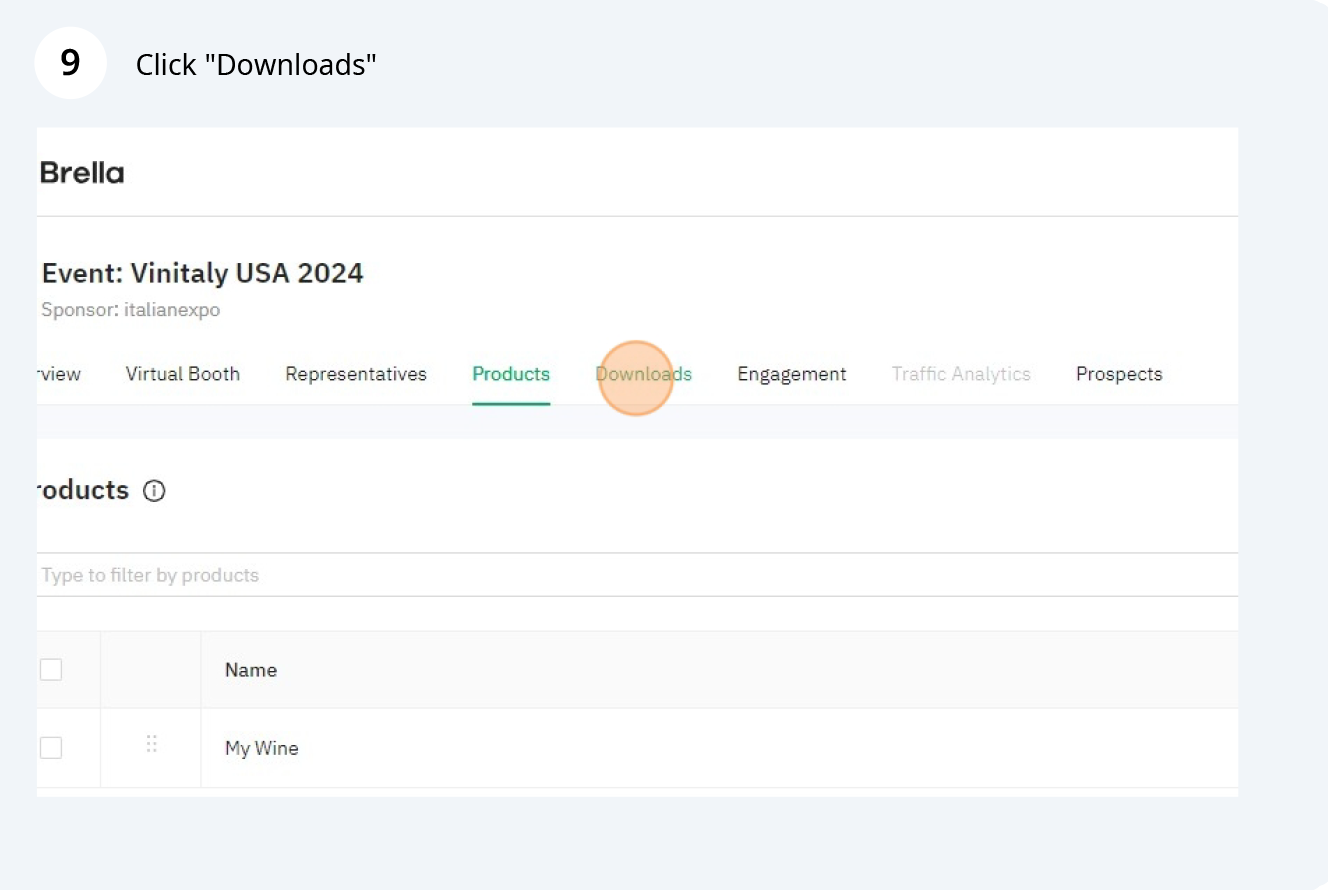The width and height of the screenshot is (1328, 890).
Task: Open the Traffic Analytics tab
Action: (961, 374)
